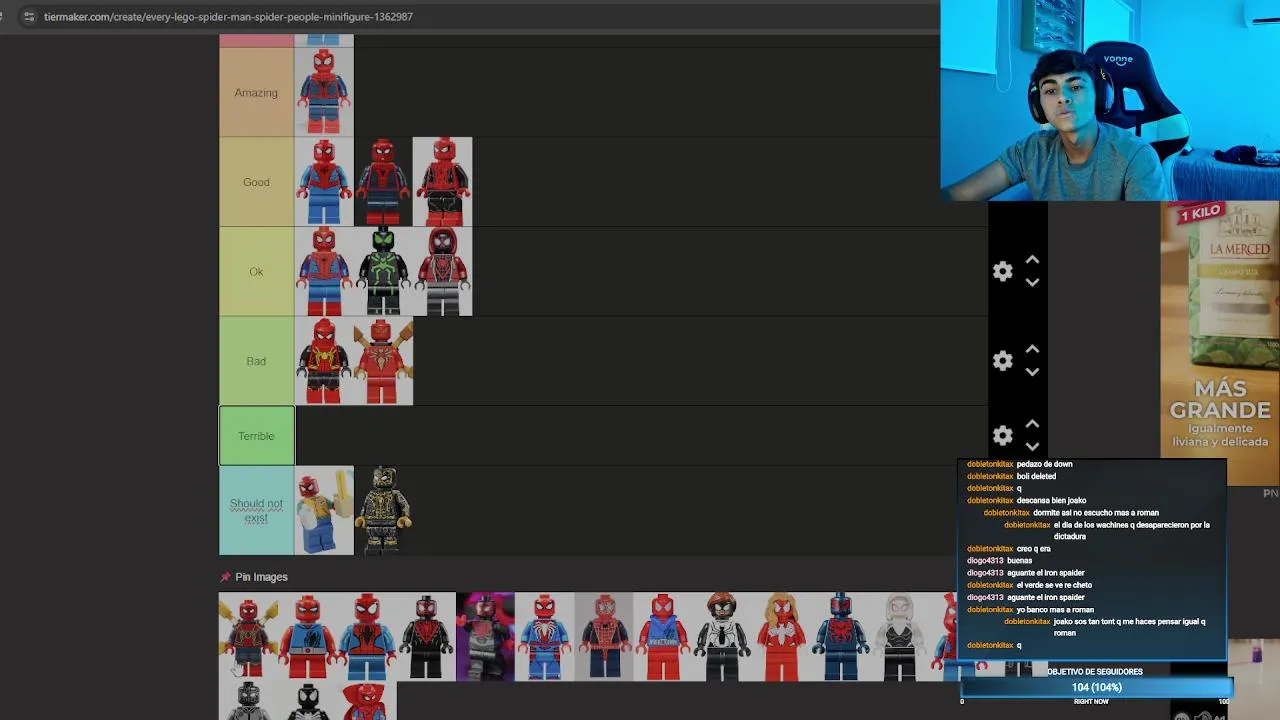Select the dark blue Spider-Man 2099 figure
The image size is (1280, 720).
839,637
